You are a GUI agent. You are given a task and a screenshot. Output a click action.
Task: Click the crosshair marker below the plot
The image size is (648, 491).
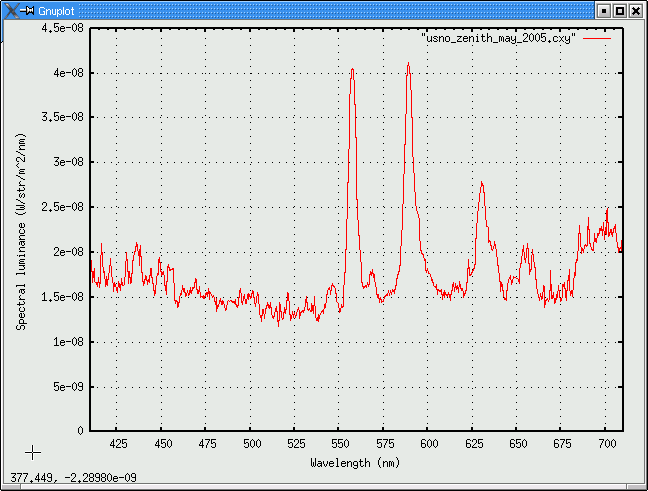coord(32,452)
